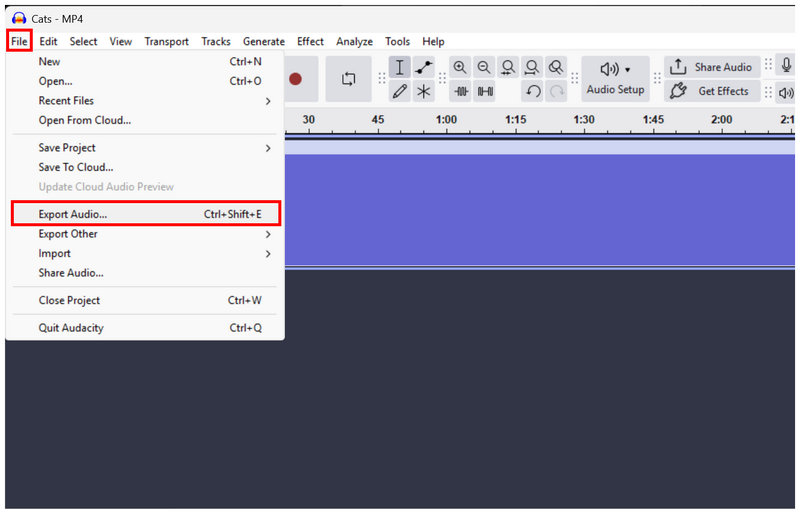800x514 pixels.
Task: Choose New from the File menu
Action: point(145,62)
